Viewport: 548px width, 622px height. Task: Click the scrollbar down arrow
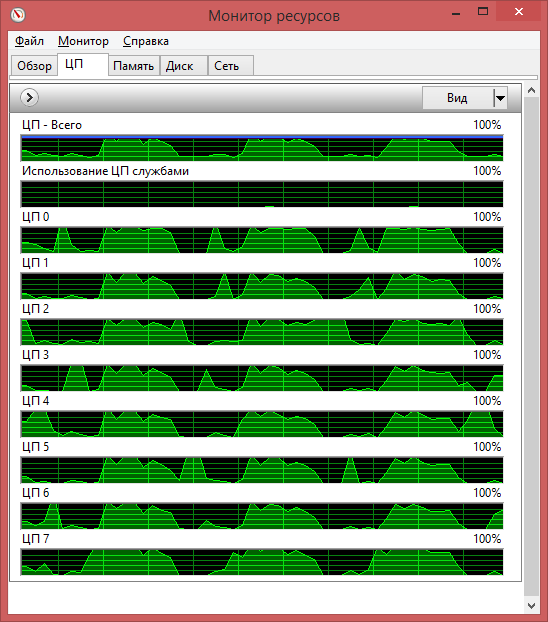[x=531, y=606]
